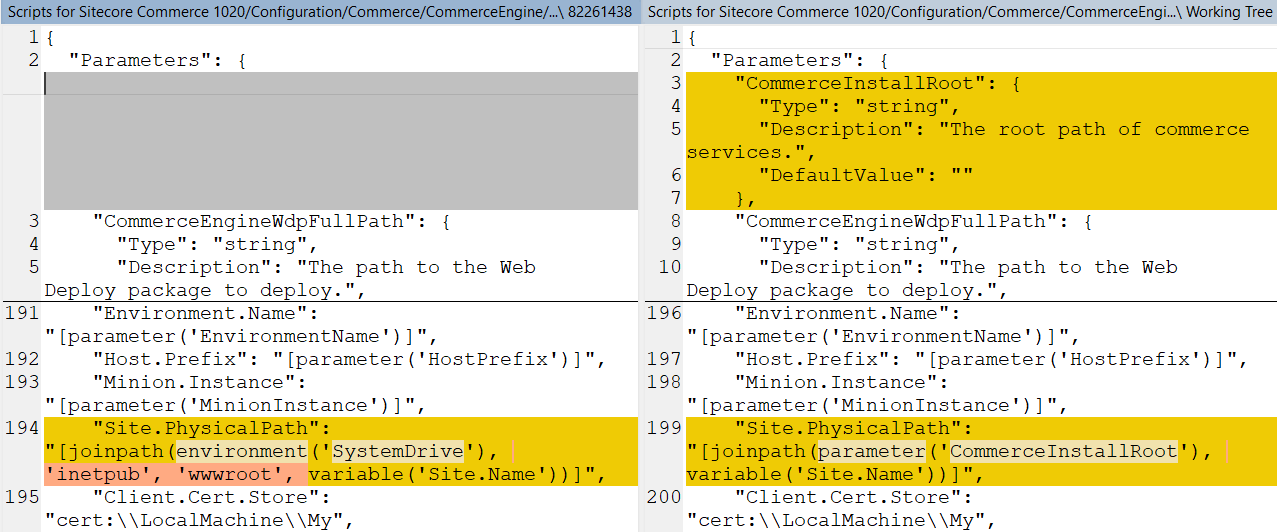This screenshot has height=532, width=1277.
Task: Click "The root path of commerce" description text
Action: tap(1098, 129)
